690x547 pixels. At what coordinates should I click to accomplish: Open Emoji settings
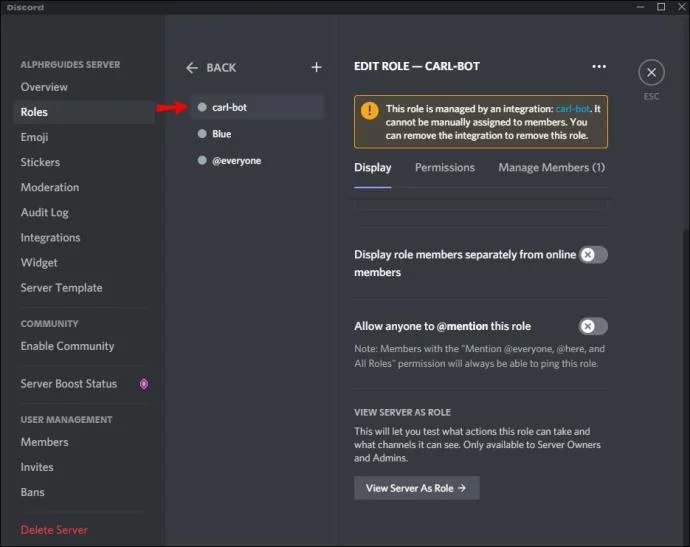click(x=34, y=137)
